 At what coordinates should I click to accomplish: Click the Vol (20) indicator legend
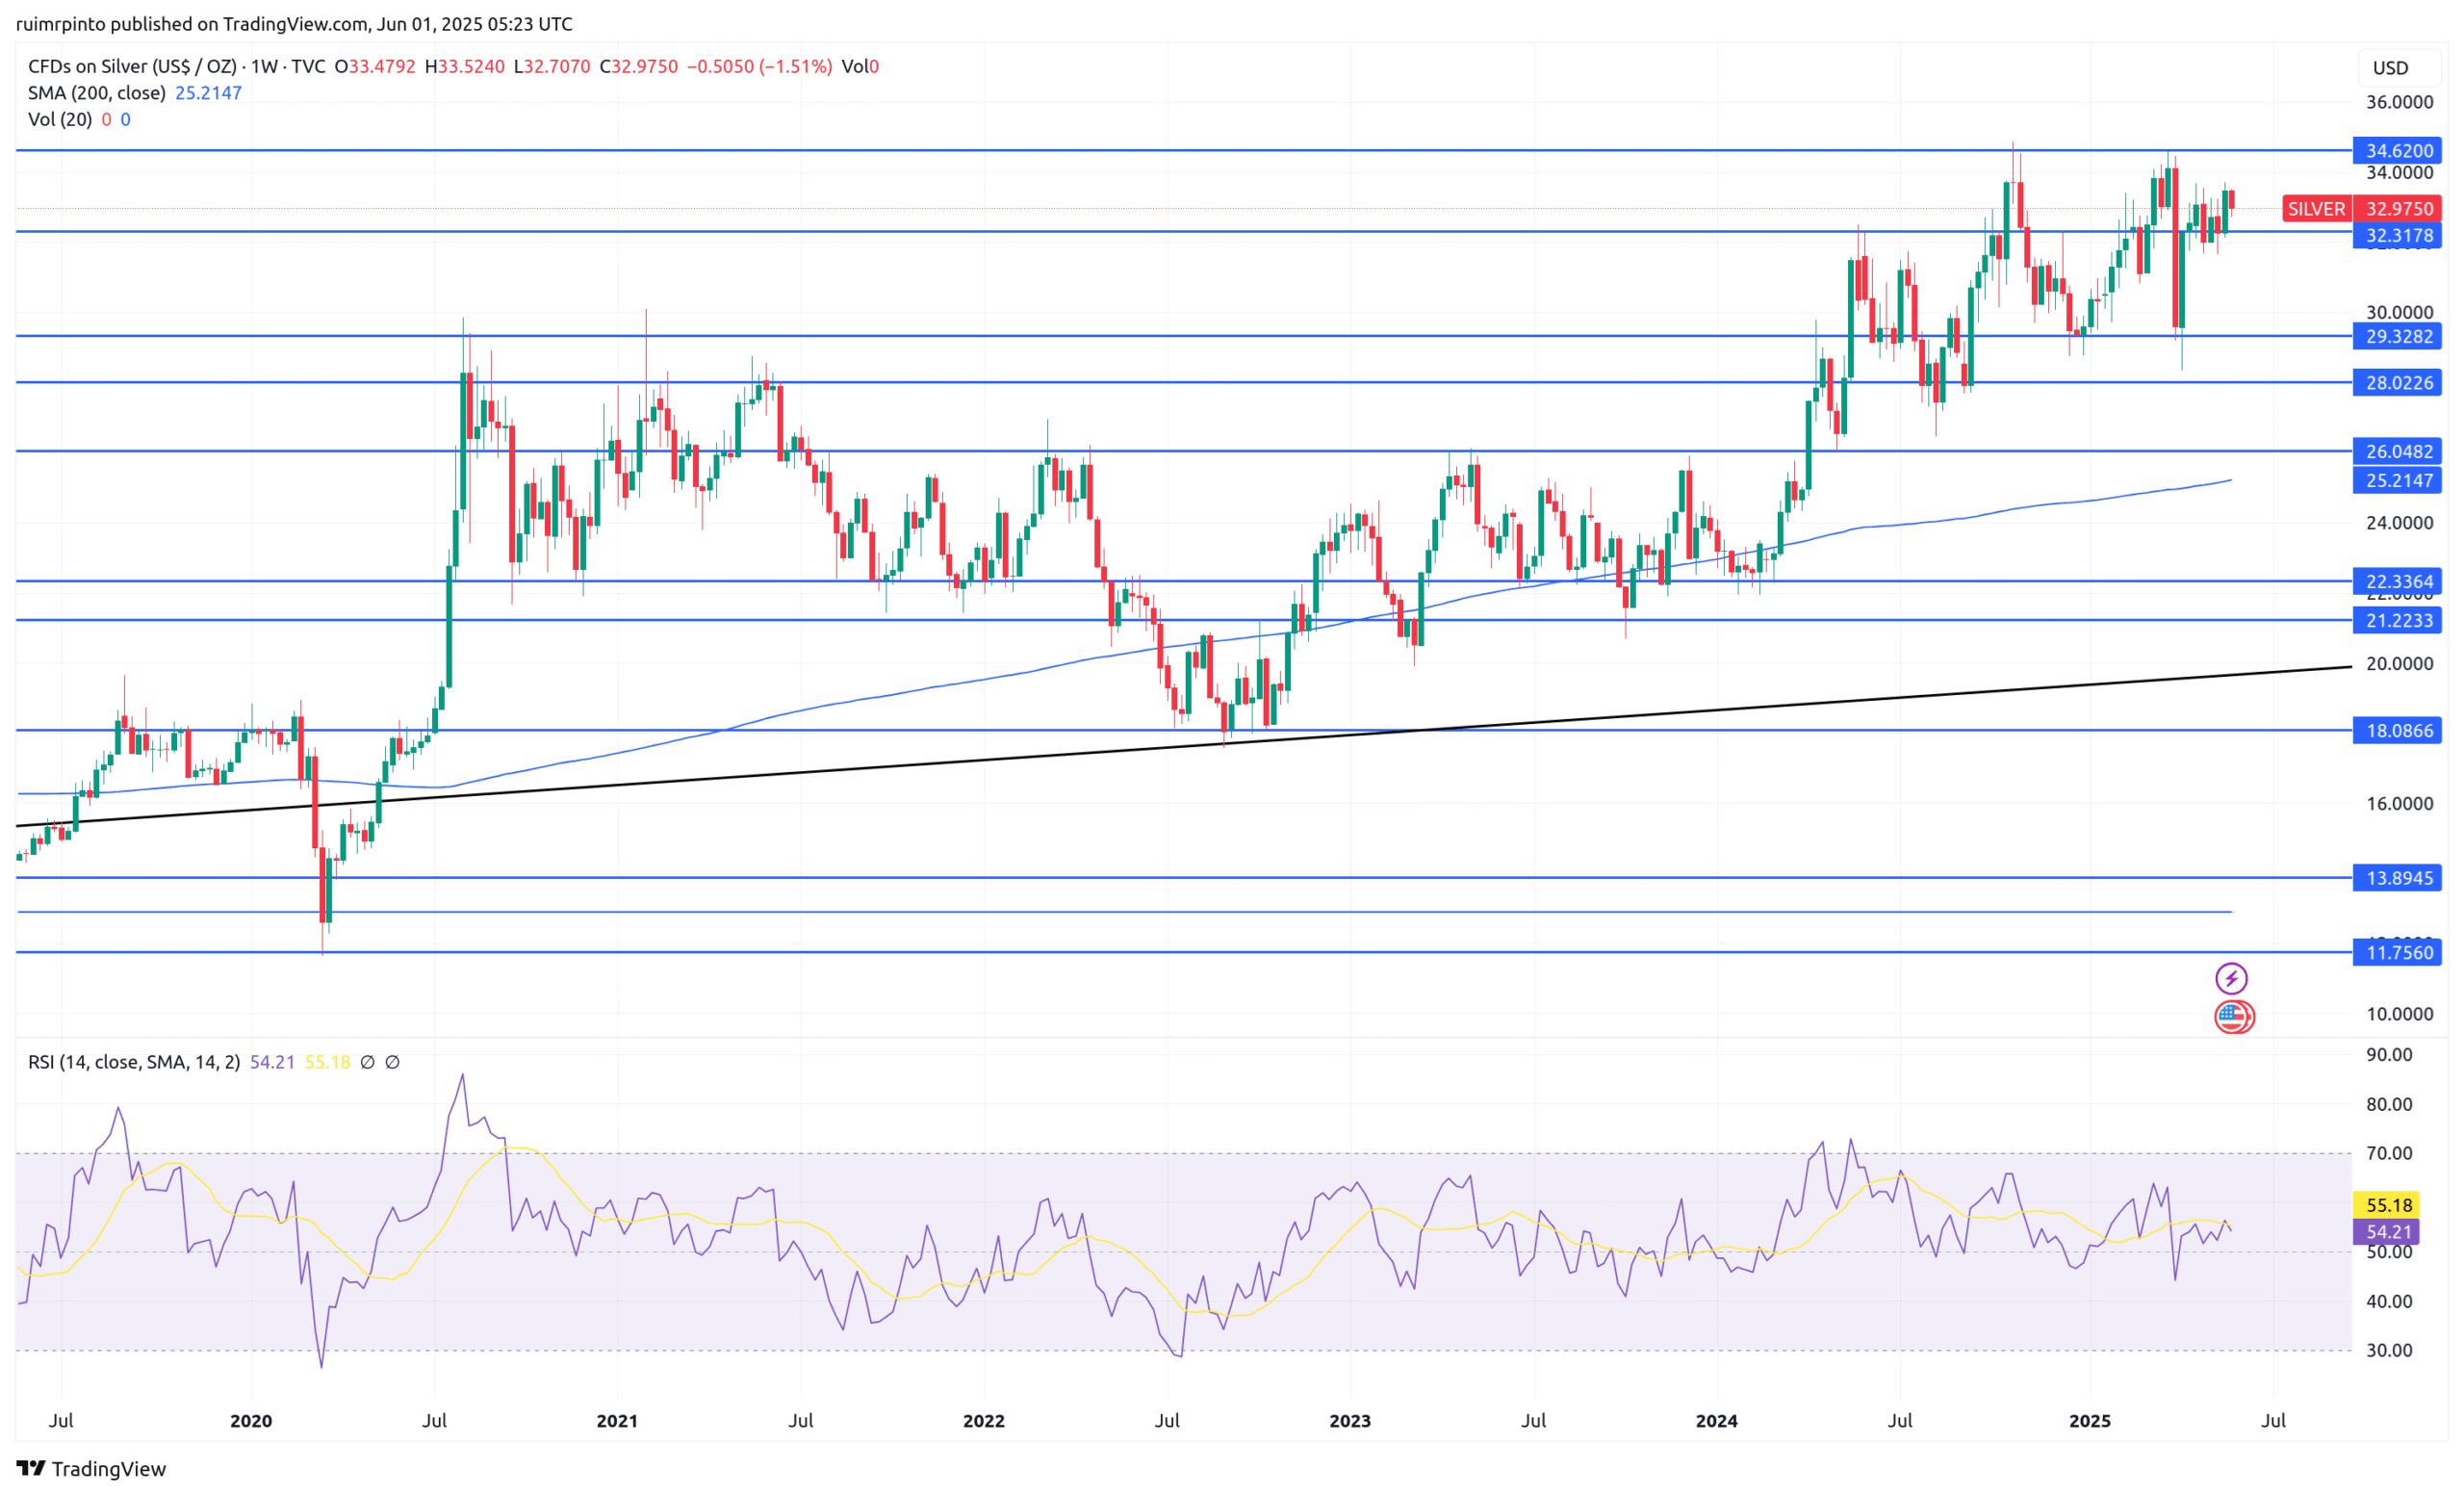pos(60,119)
